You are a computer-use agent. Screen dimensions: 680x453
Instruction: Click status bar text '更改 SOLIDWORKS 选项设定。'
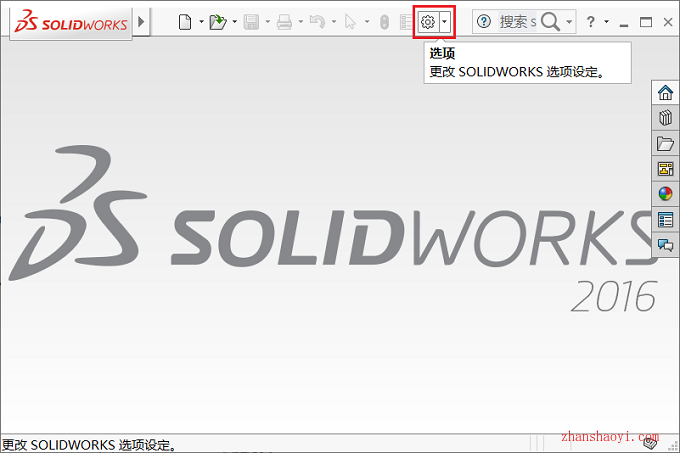pos(88,445)
